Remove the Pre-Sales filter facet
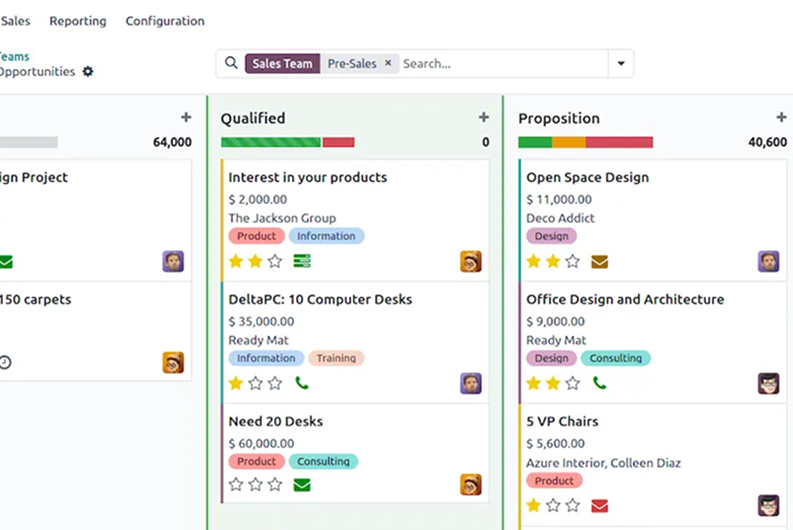 (x=388, y=63)
